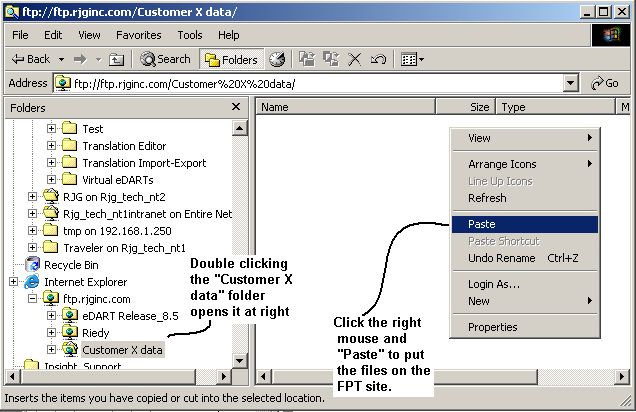
Task: Collapse the ftp.rjginc.com tree node
Action: (x=32, y=298)
